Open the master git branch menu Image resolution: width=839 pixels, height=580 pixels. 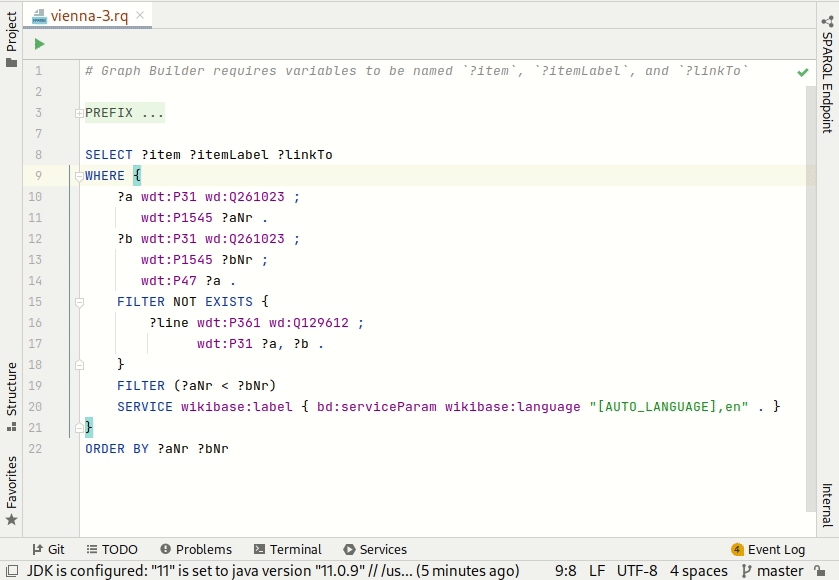(772, 571)
